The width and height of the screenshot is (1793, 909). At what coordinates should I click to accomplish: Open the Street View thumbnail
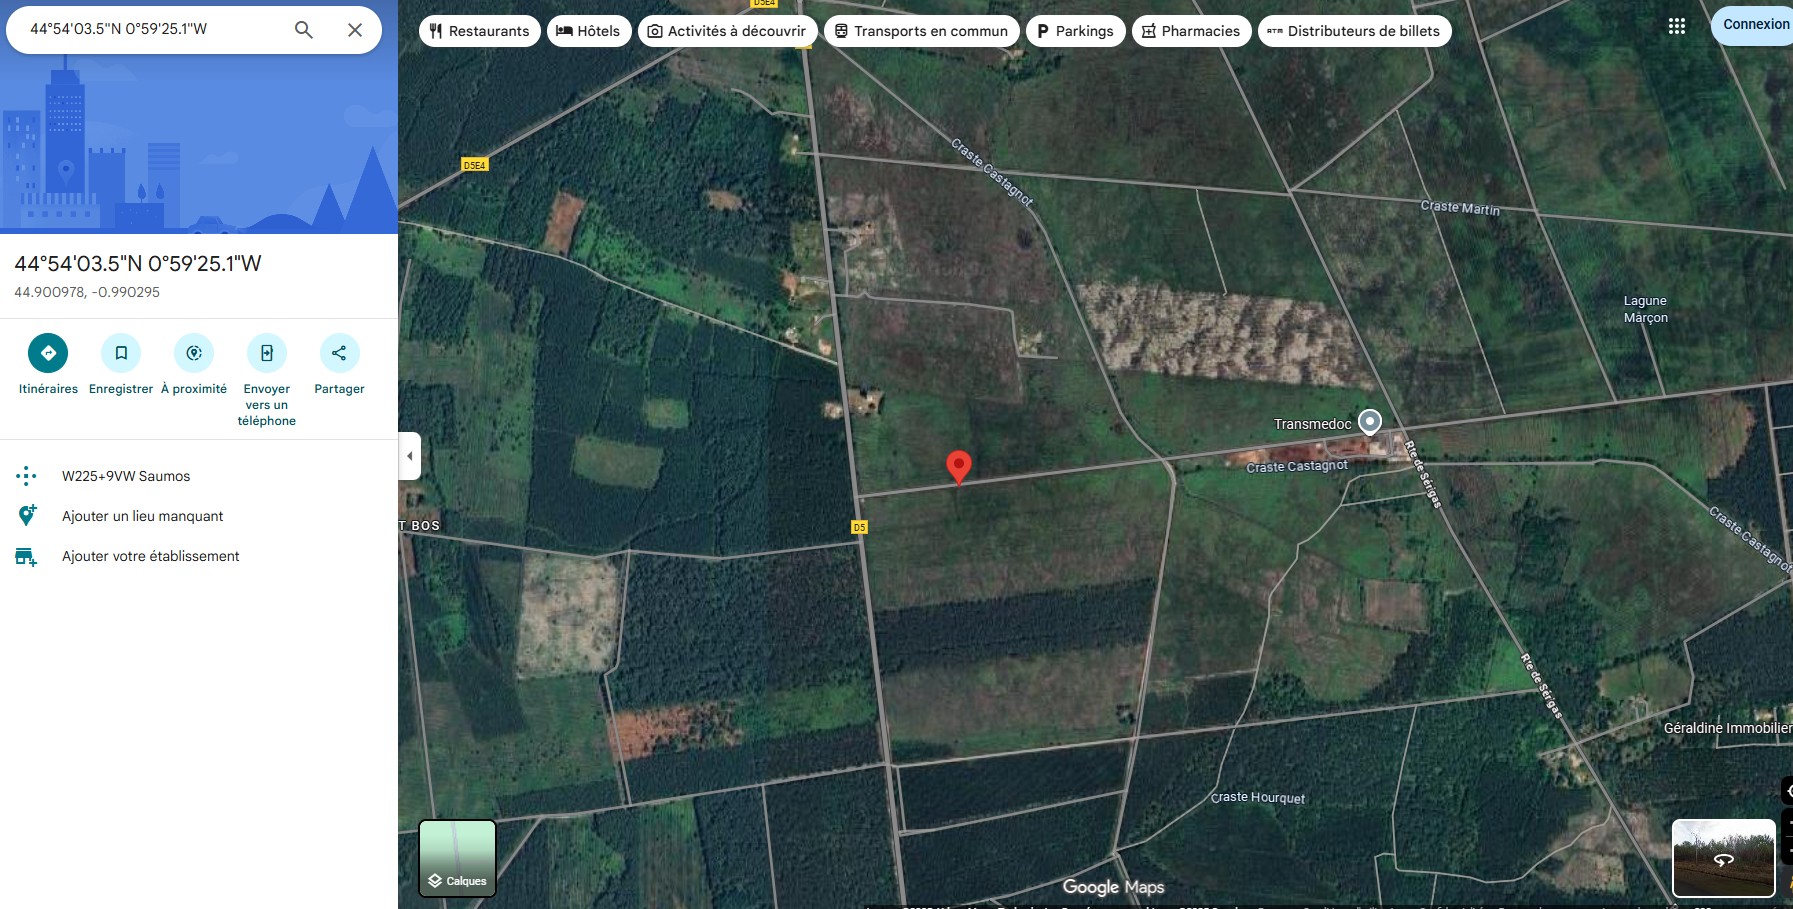[1723, 858]
